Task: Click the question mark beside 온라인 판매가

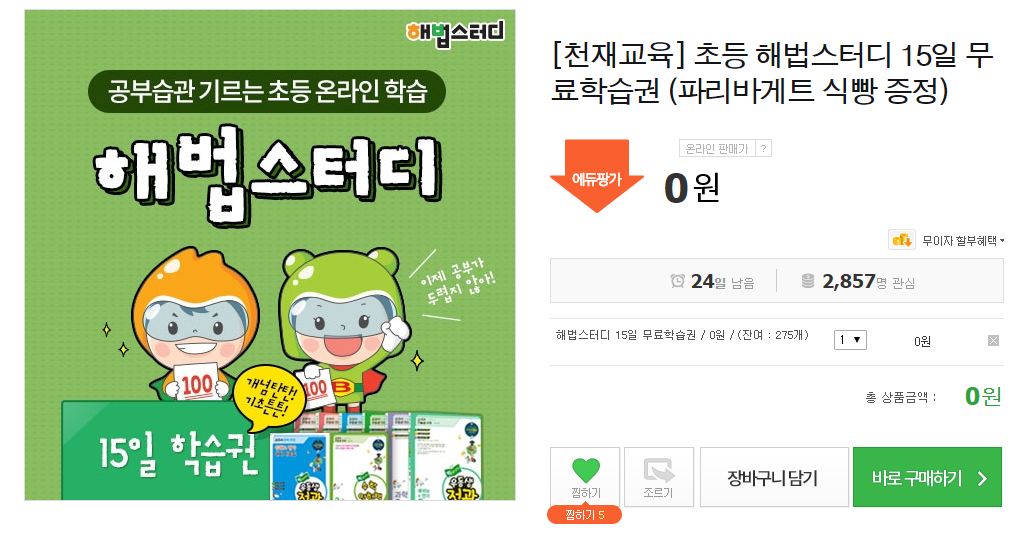Action: (x=764, y=148)
